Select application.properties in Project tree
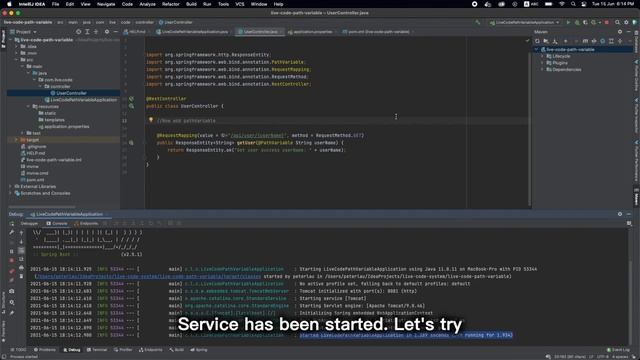Viewport: 640px width, 360px height. 64,127
